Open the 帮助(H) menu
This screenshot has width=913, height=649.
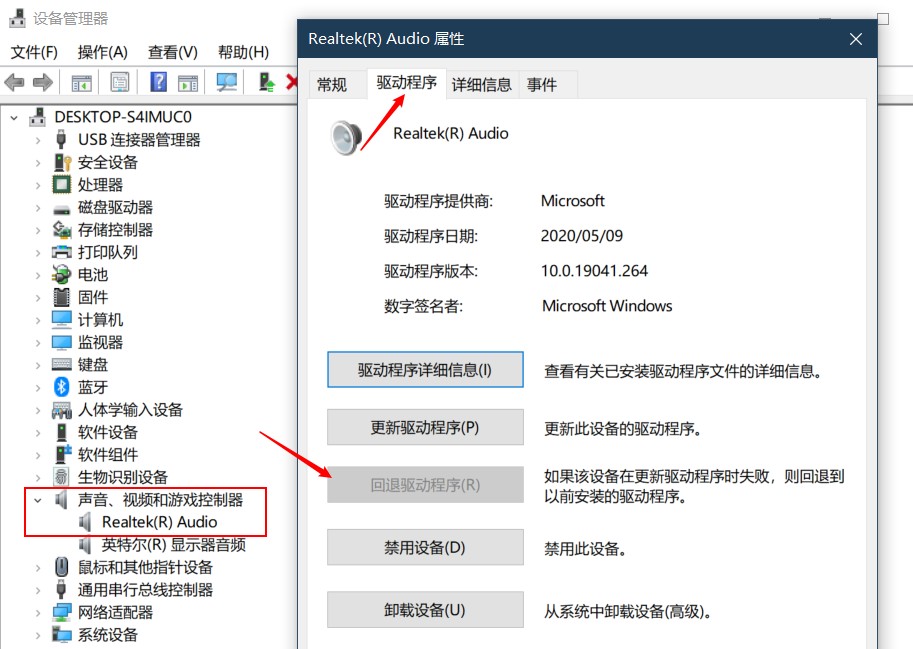pyautogui.click(x=243, y=52)
